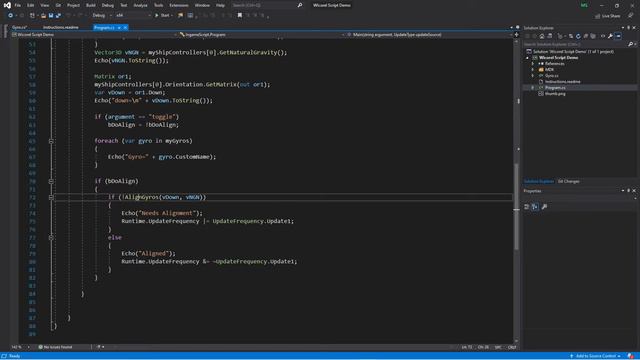Open the File menu
The width and height of the screenshot is (640, 360).
pyautogui.click(x=18, y=5)
